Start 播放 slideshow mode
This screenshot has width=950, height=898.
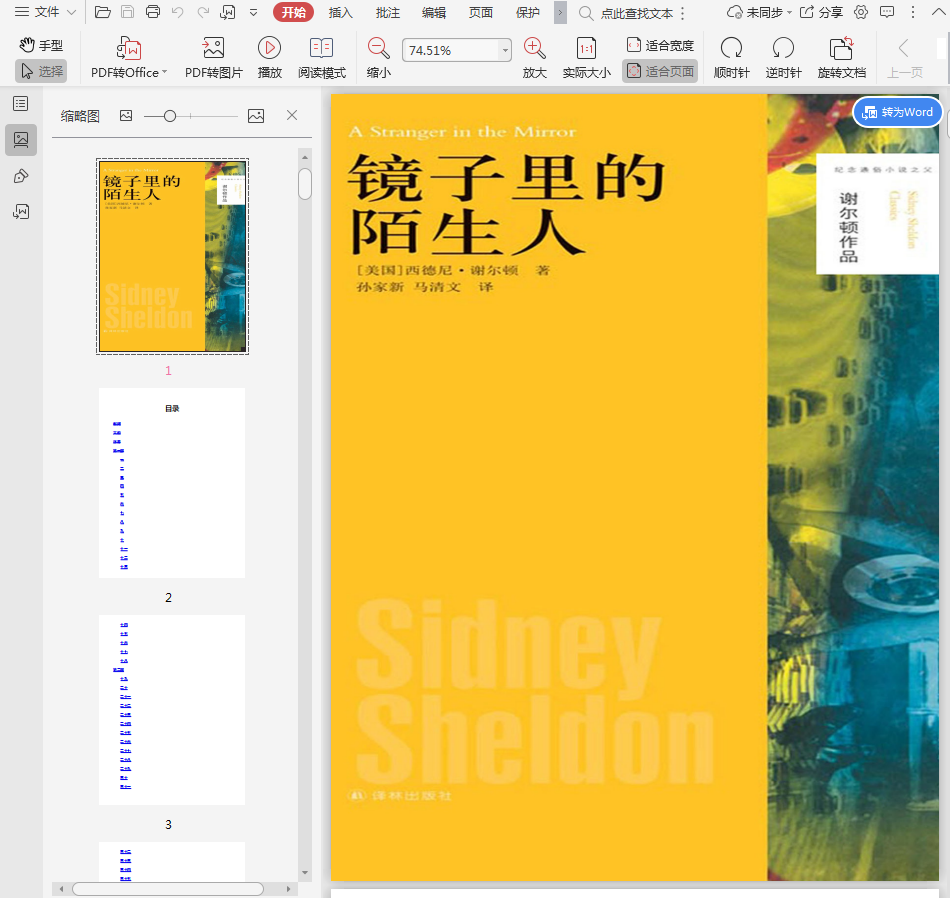270,58
